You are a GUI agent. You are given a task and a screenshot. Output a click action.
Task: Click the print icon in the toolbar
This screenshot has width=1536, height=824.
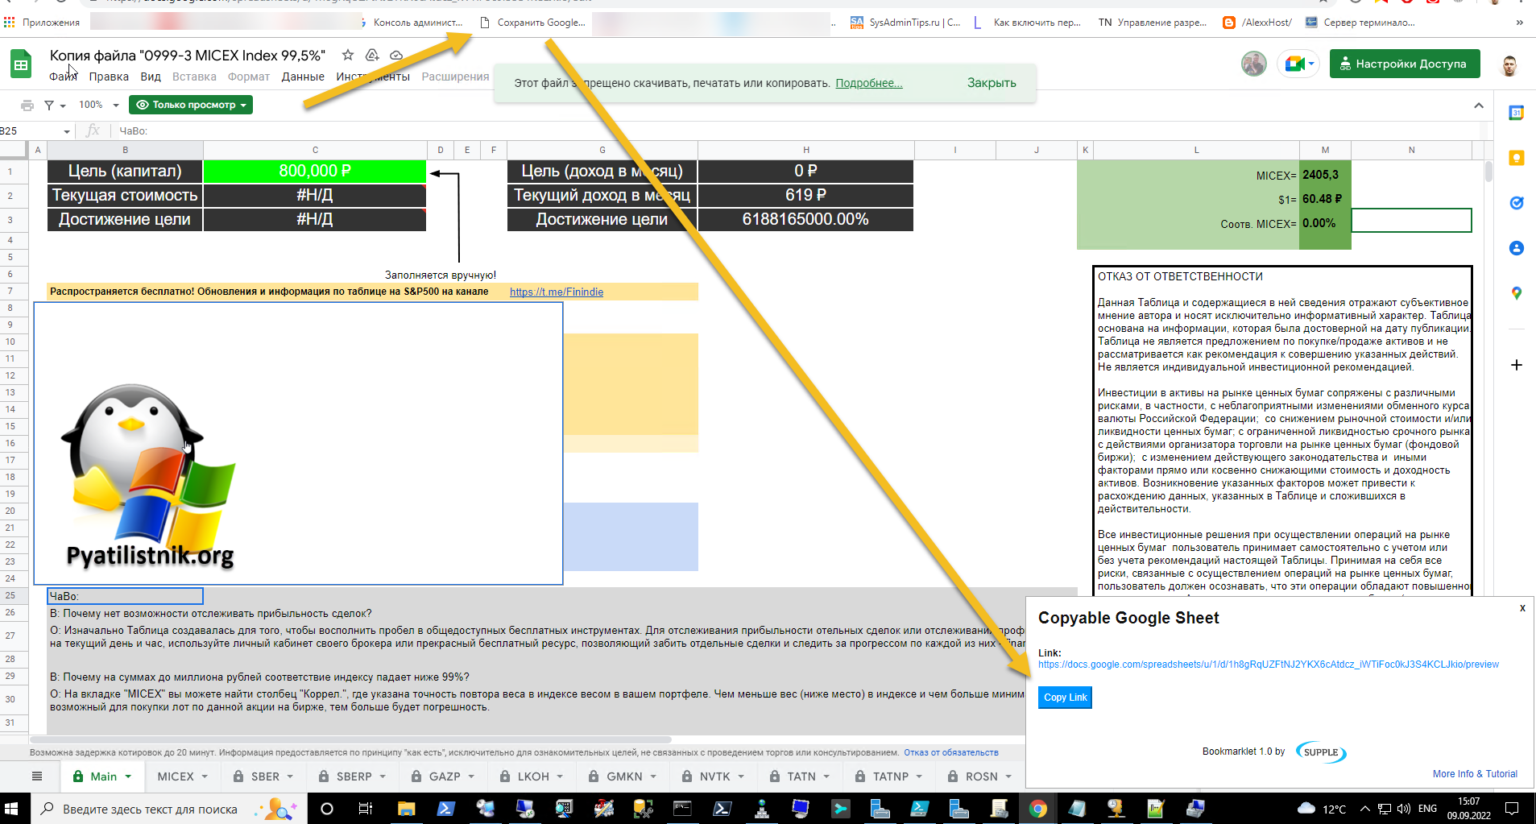click(27, 105)
